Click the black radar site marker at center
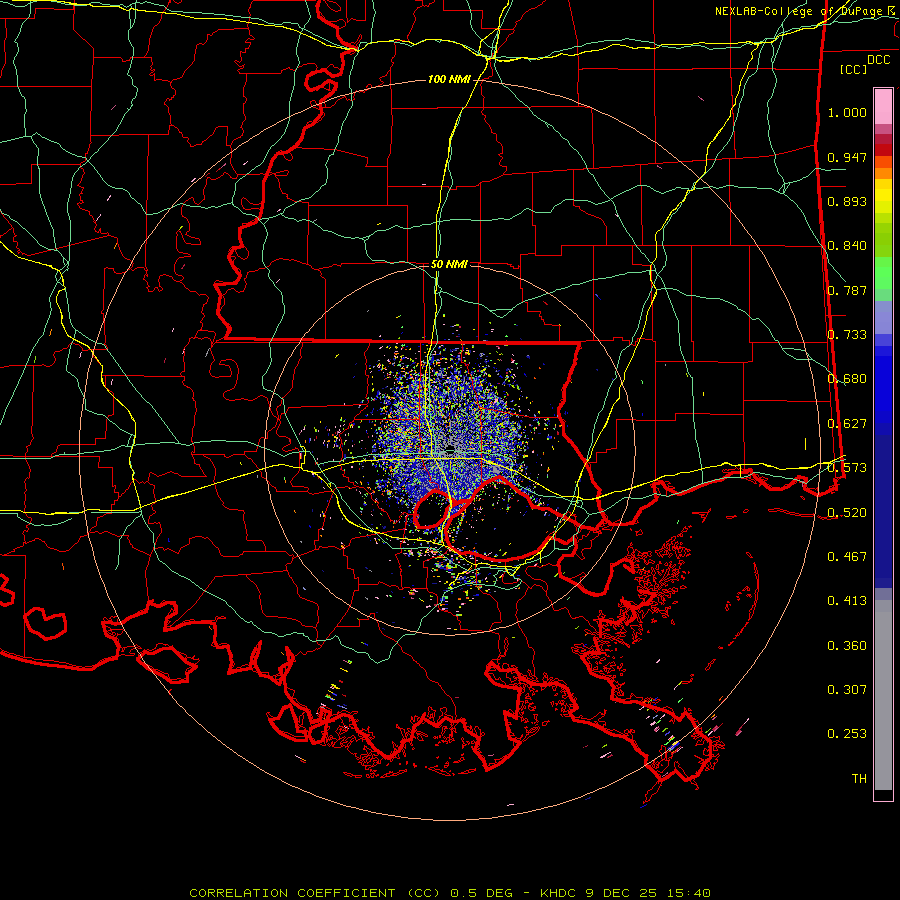This screenshot has width=900, height=900. [451, 449]
